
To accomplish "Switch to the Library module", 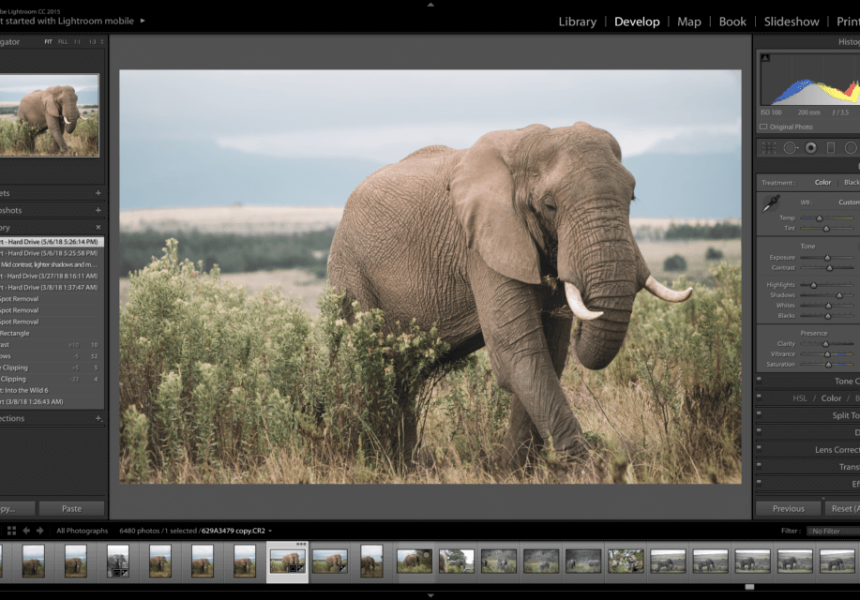I will 577,21.
